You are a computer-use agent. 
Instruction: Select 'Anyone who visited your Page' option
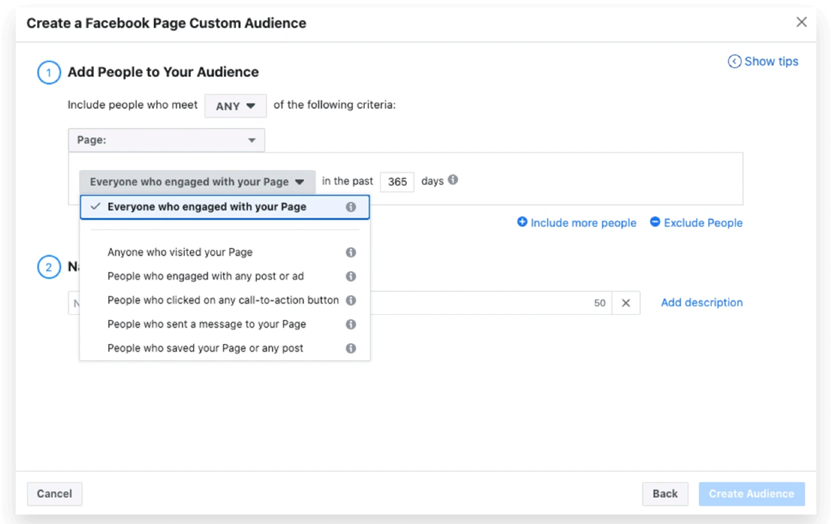(180, 253)
